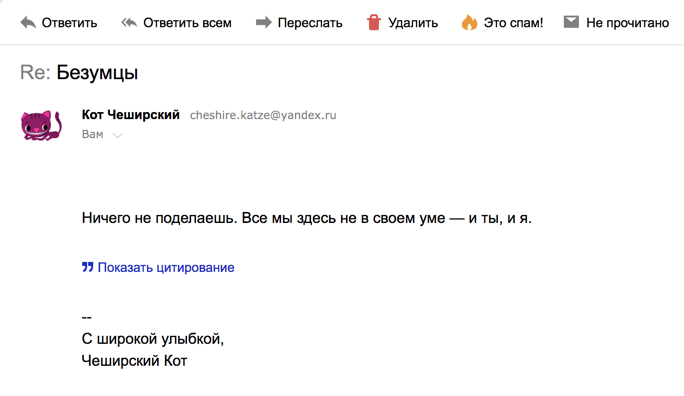
Task: Click sender name Кот Чеширский
Action: point(131,115)
